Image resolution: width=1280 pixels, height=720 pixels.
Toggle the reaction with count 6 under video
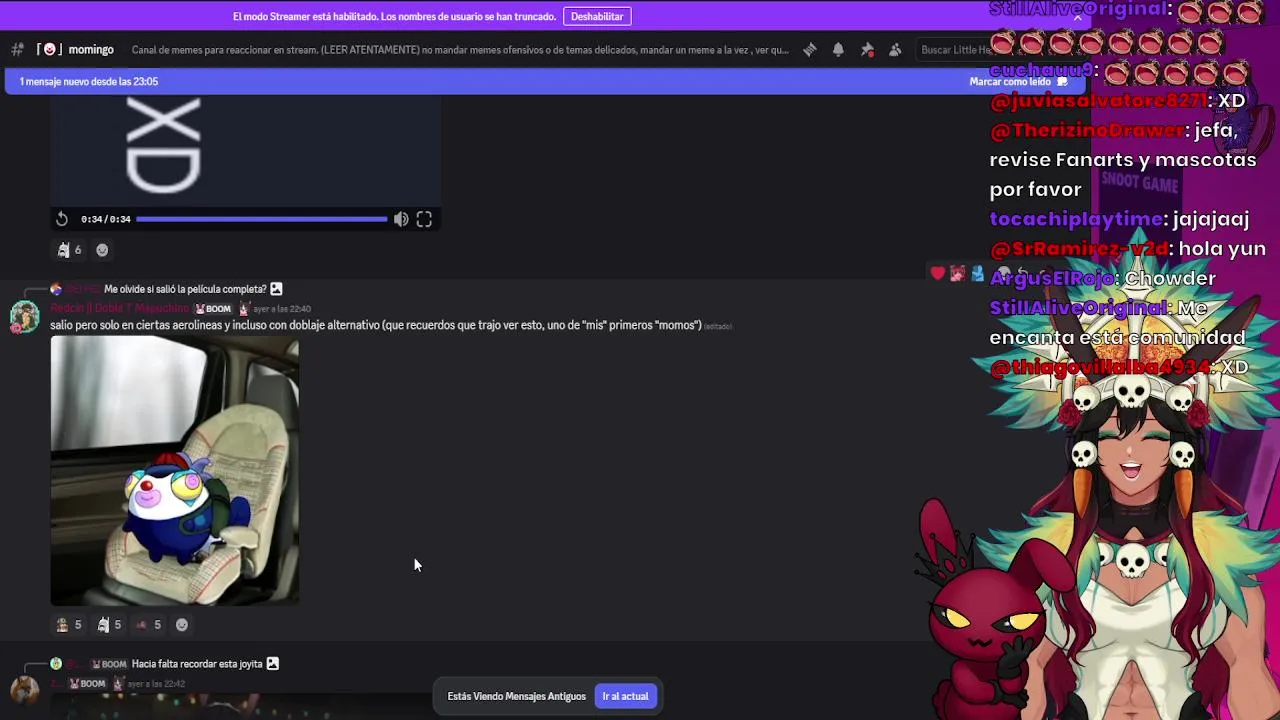tap(69, 250)
